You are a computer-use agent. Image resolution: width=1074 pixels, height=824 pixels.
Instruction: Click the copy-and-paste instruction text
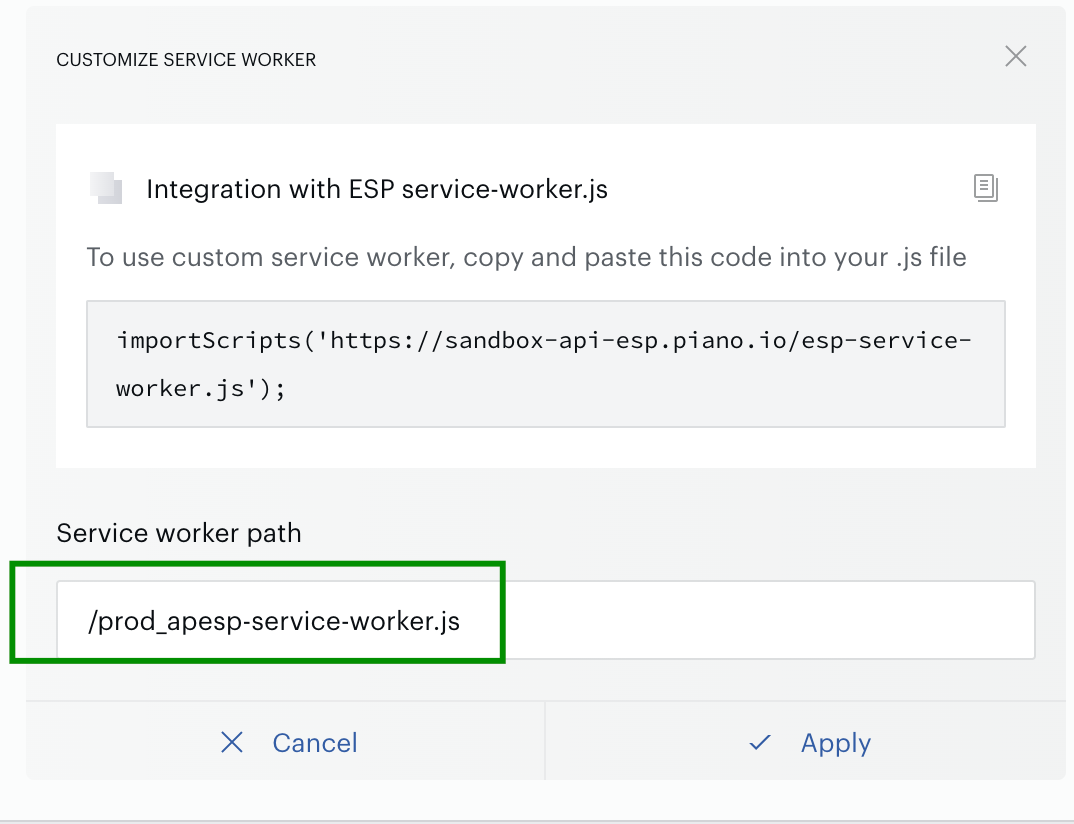526,258
